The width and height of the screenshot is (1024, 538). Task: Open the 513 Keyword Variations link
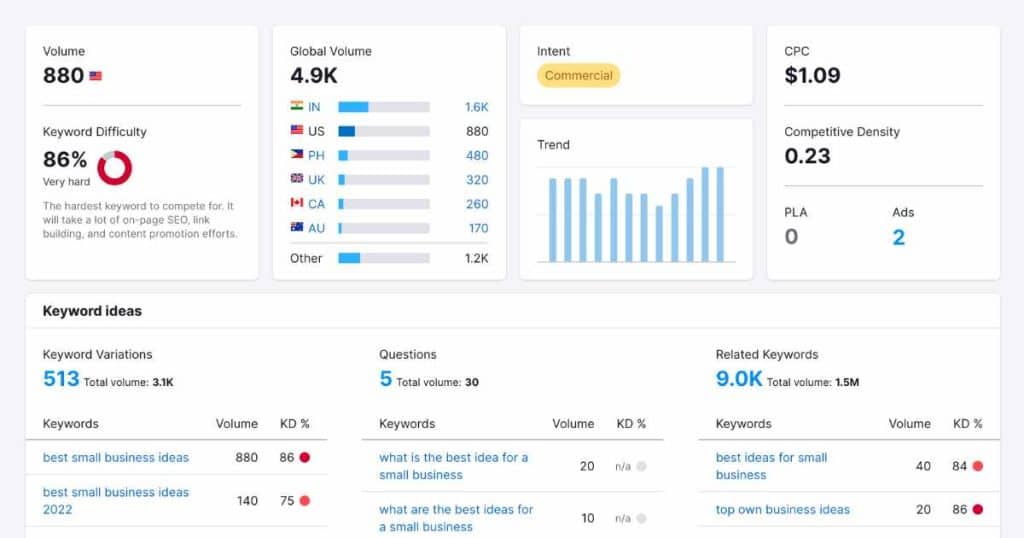point(61,379)
